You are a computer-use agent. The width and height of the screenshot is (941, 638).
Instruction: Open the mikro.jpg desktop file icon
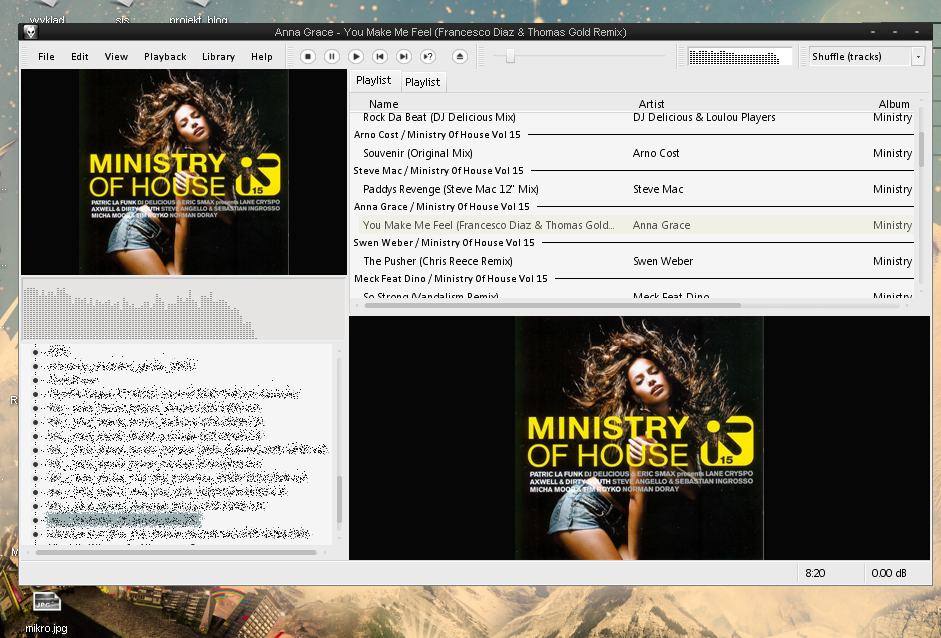click(x=47, y=603)
